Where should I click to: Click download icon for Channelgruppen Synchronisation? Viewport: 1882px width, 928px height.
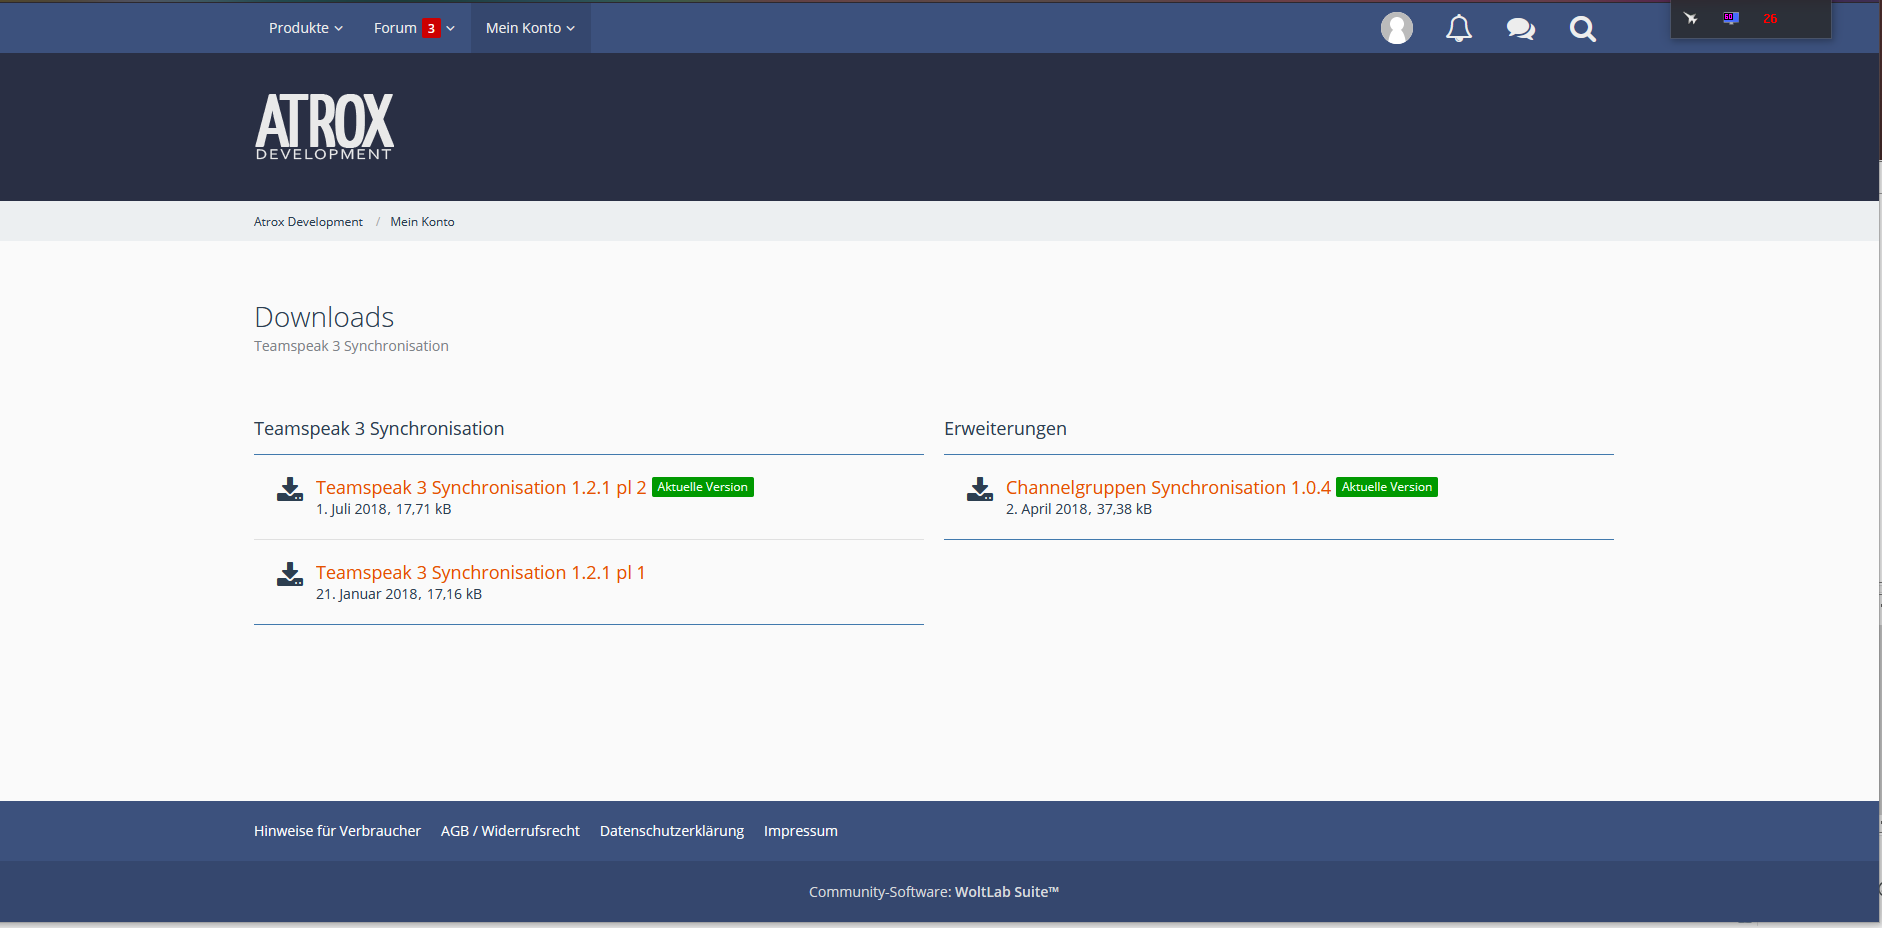click(980, 489)
